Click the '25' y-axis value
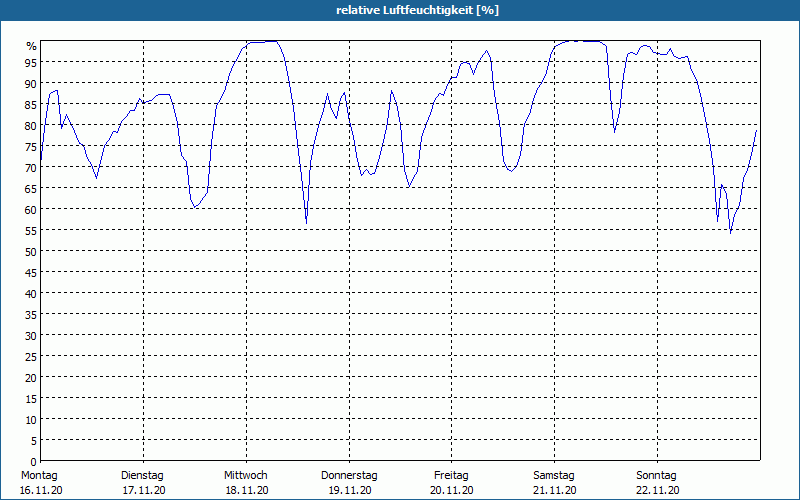The image size is (800, 500). pos(31,357)
